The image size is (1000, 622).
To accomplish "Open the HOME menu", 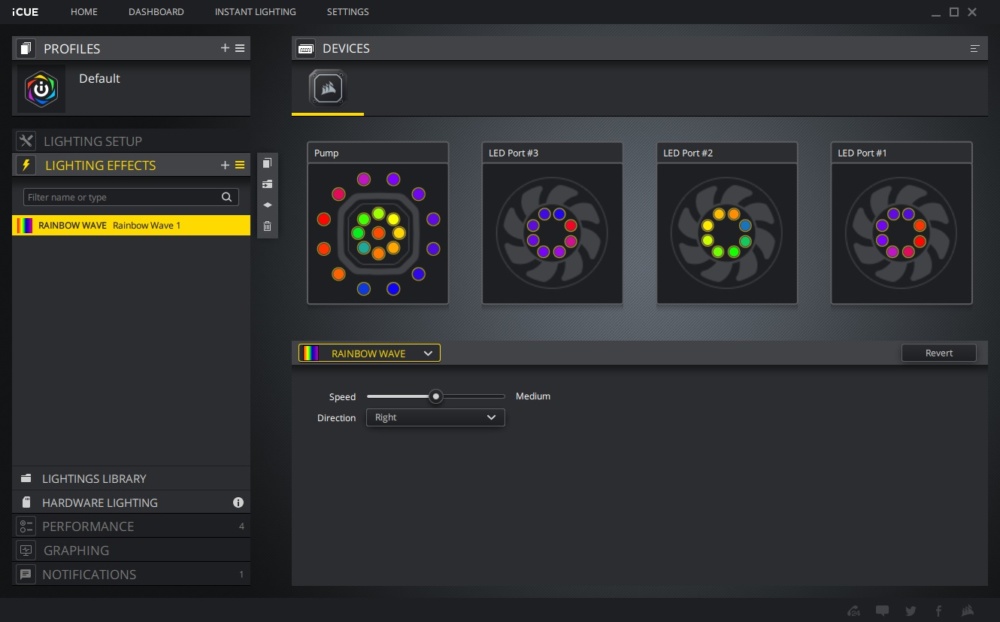I will pyautogui.click(x=84, y=11).
